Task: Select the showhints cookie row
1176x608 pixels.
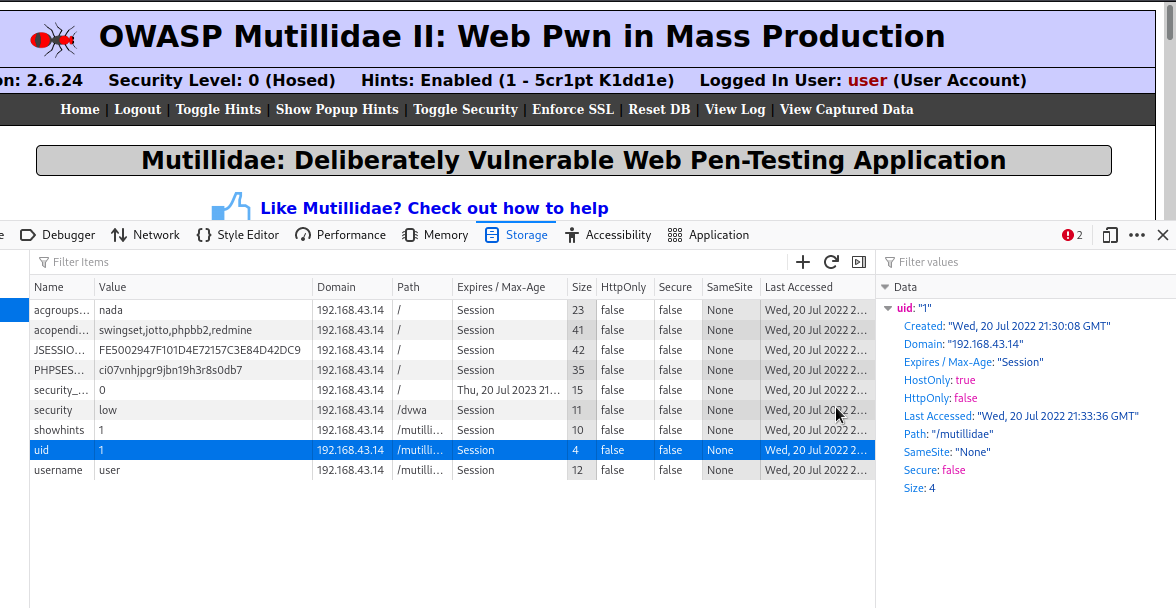Action: pyautogui.click(x=452, y=430)
